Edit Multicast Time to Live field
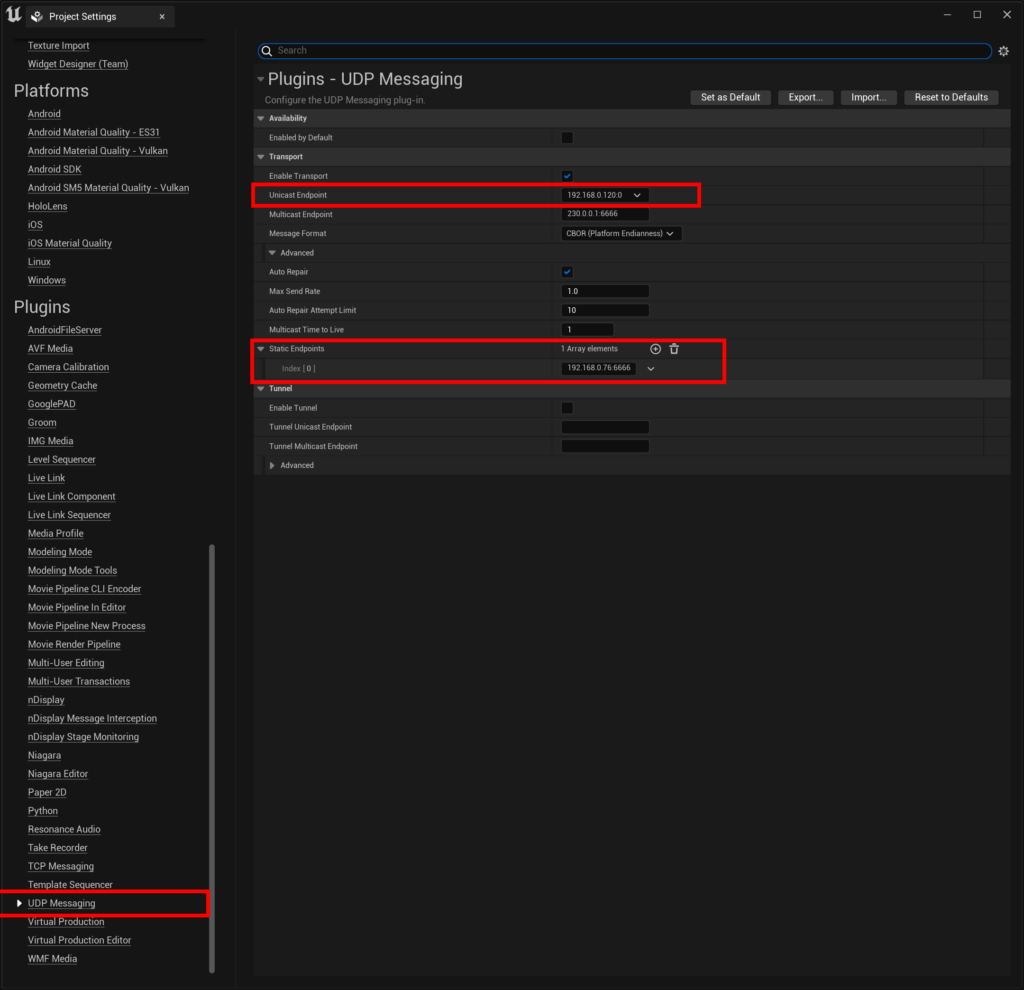The width and height of the screenshot is (1024, 990). pyautogui.click(x=587, y=330)
